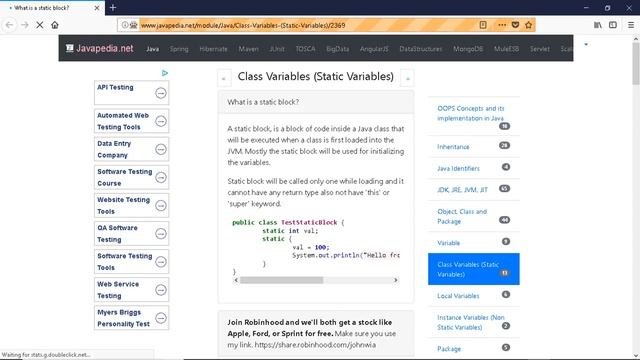Screen dimensions: 640x360
Task: Click the 'What is a static block?' heading
Action: 263,102
